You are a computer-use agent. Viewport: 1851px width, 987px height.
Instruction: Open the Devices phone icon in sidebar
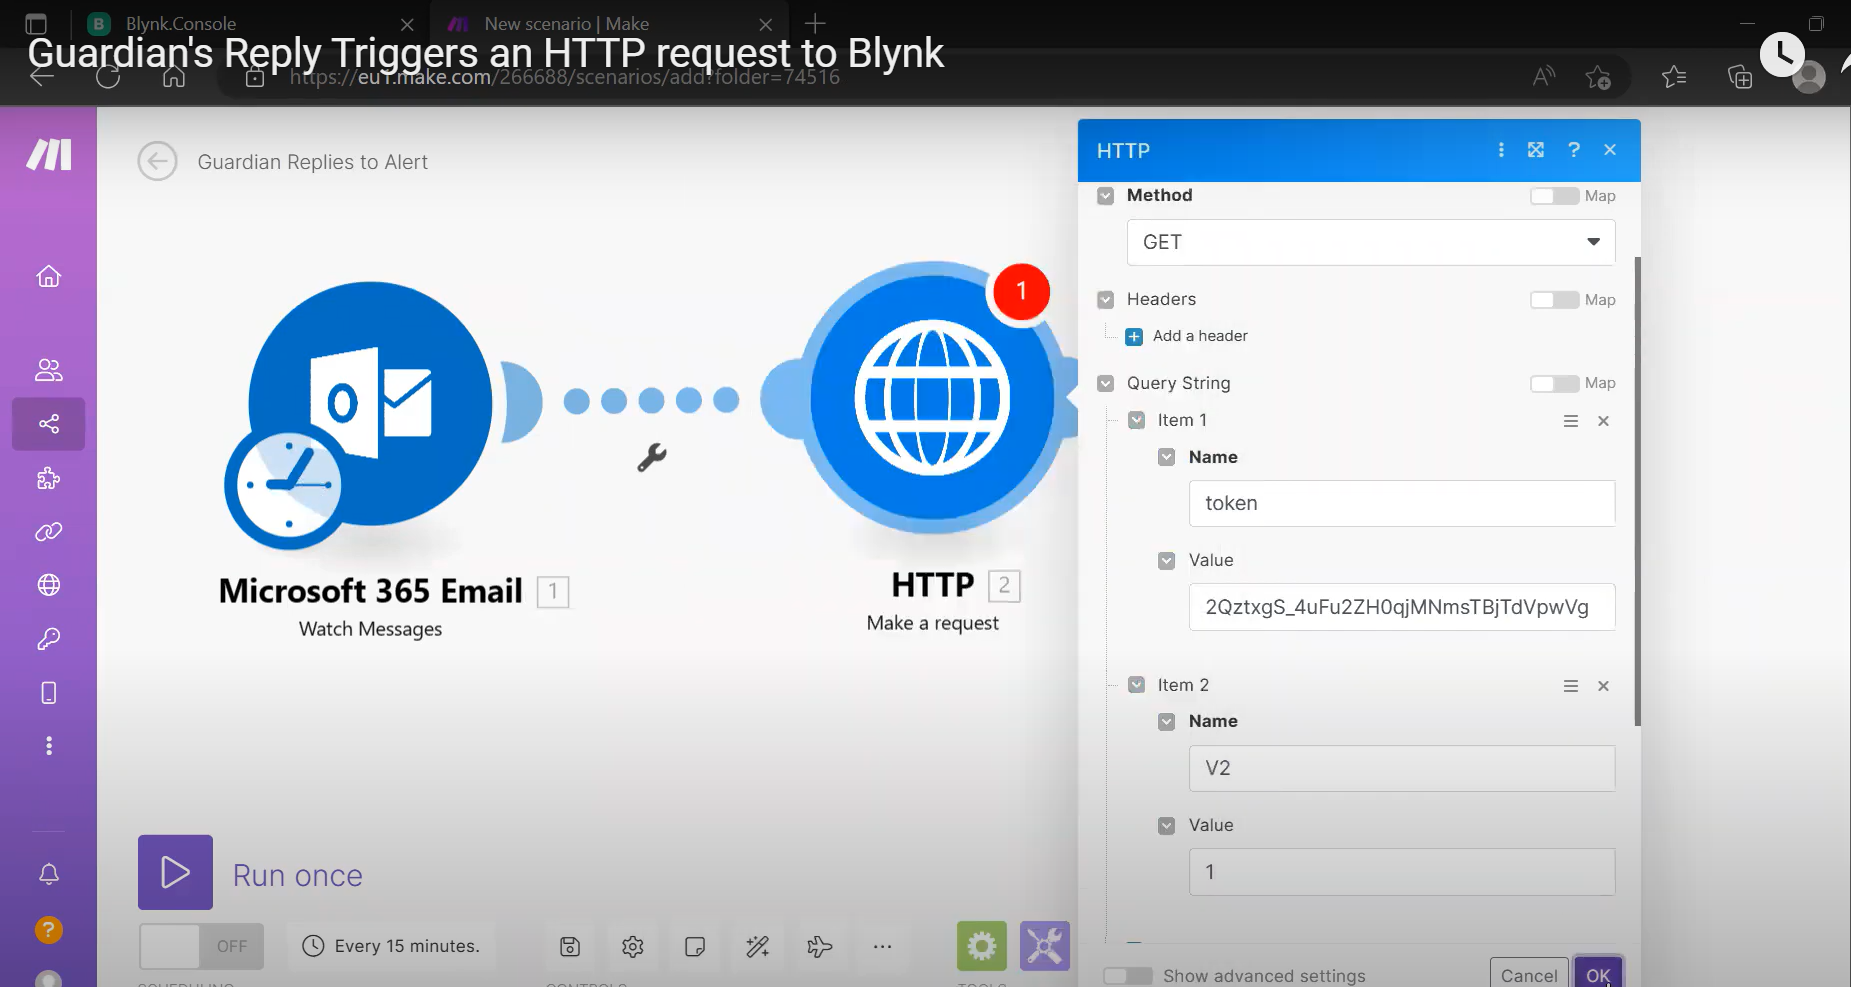48,693
